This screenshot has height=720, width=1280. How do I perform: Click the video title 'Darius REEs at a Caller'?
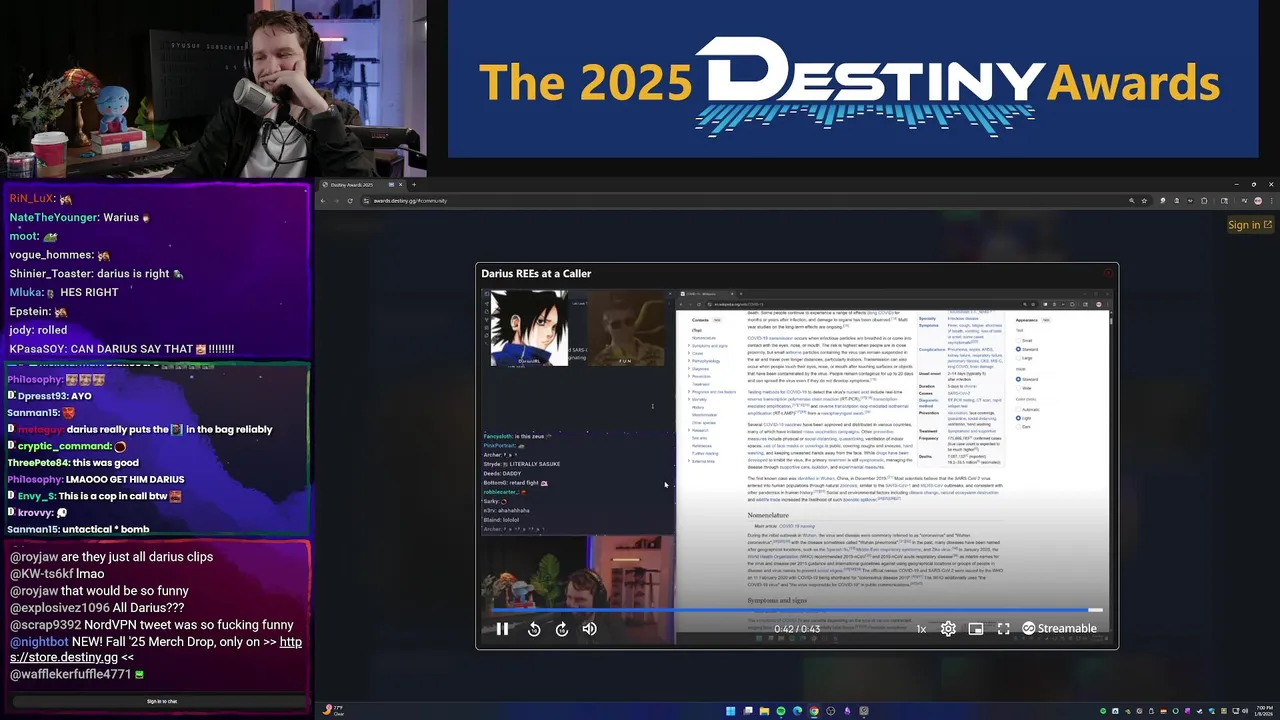tap(536, 273)
